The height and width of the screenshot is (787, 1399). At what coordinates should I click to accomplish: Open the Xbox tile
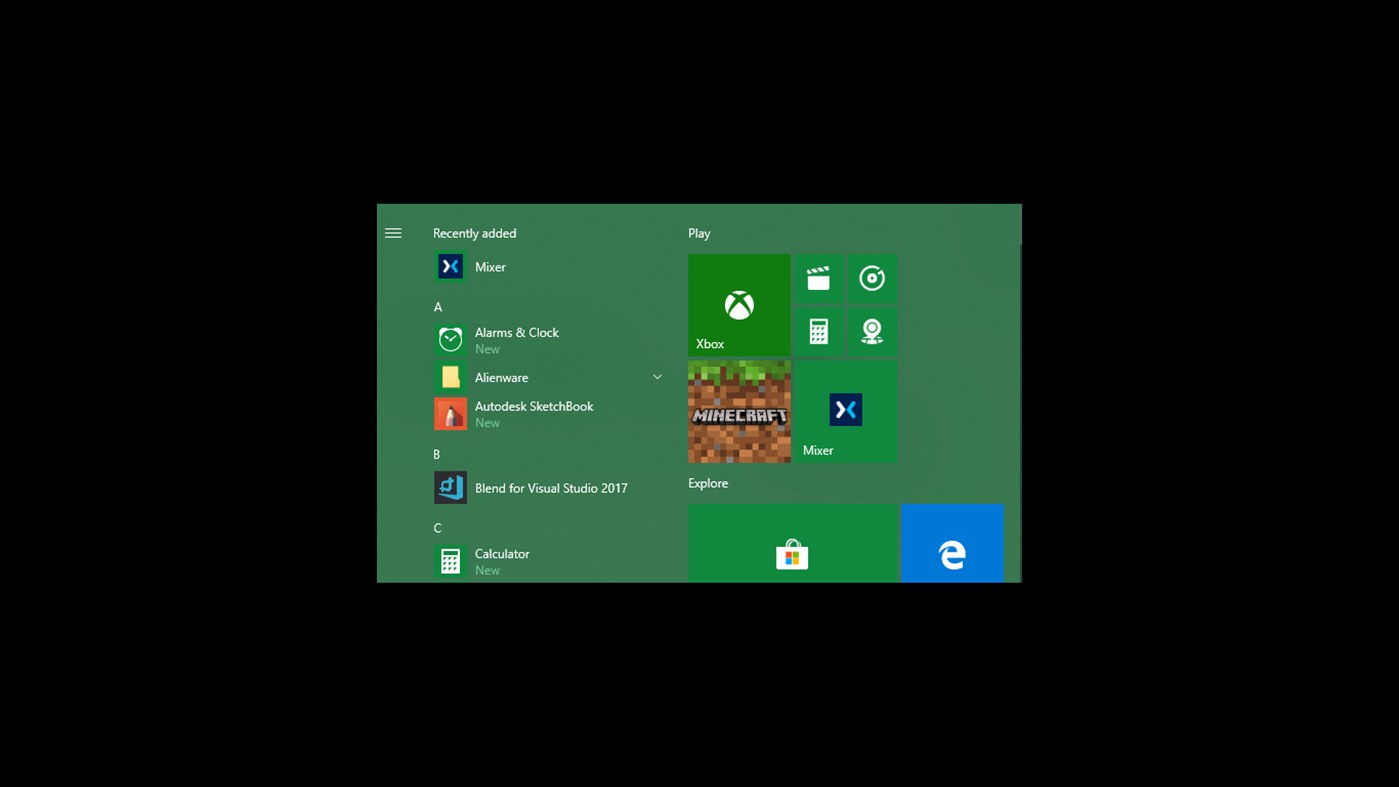coord(739,305)
